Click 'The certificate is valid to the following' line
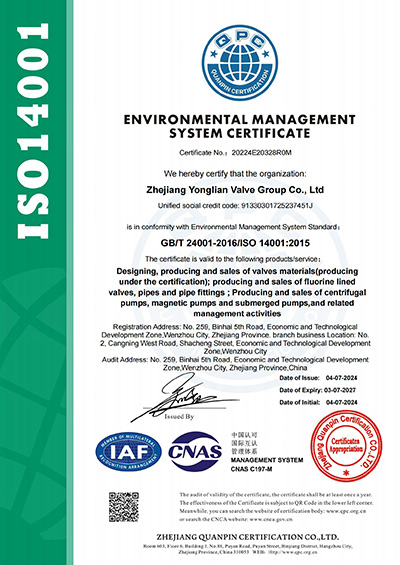The image size is (400, 565). pyautogui.click(x=232, y=259)
